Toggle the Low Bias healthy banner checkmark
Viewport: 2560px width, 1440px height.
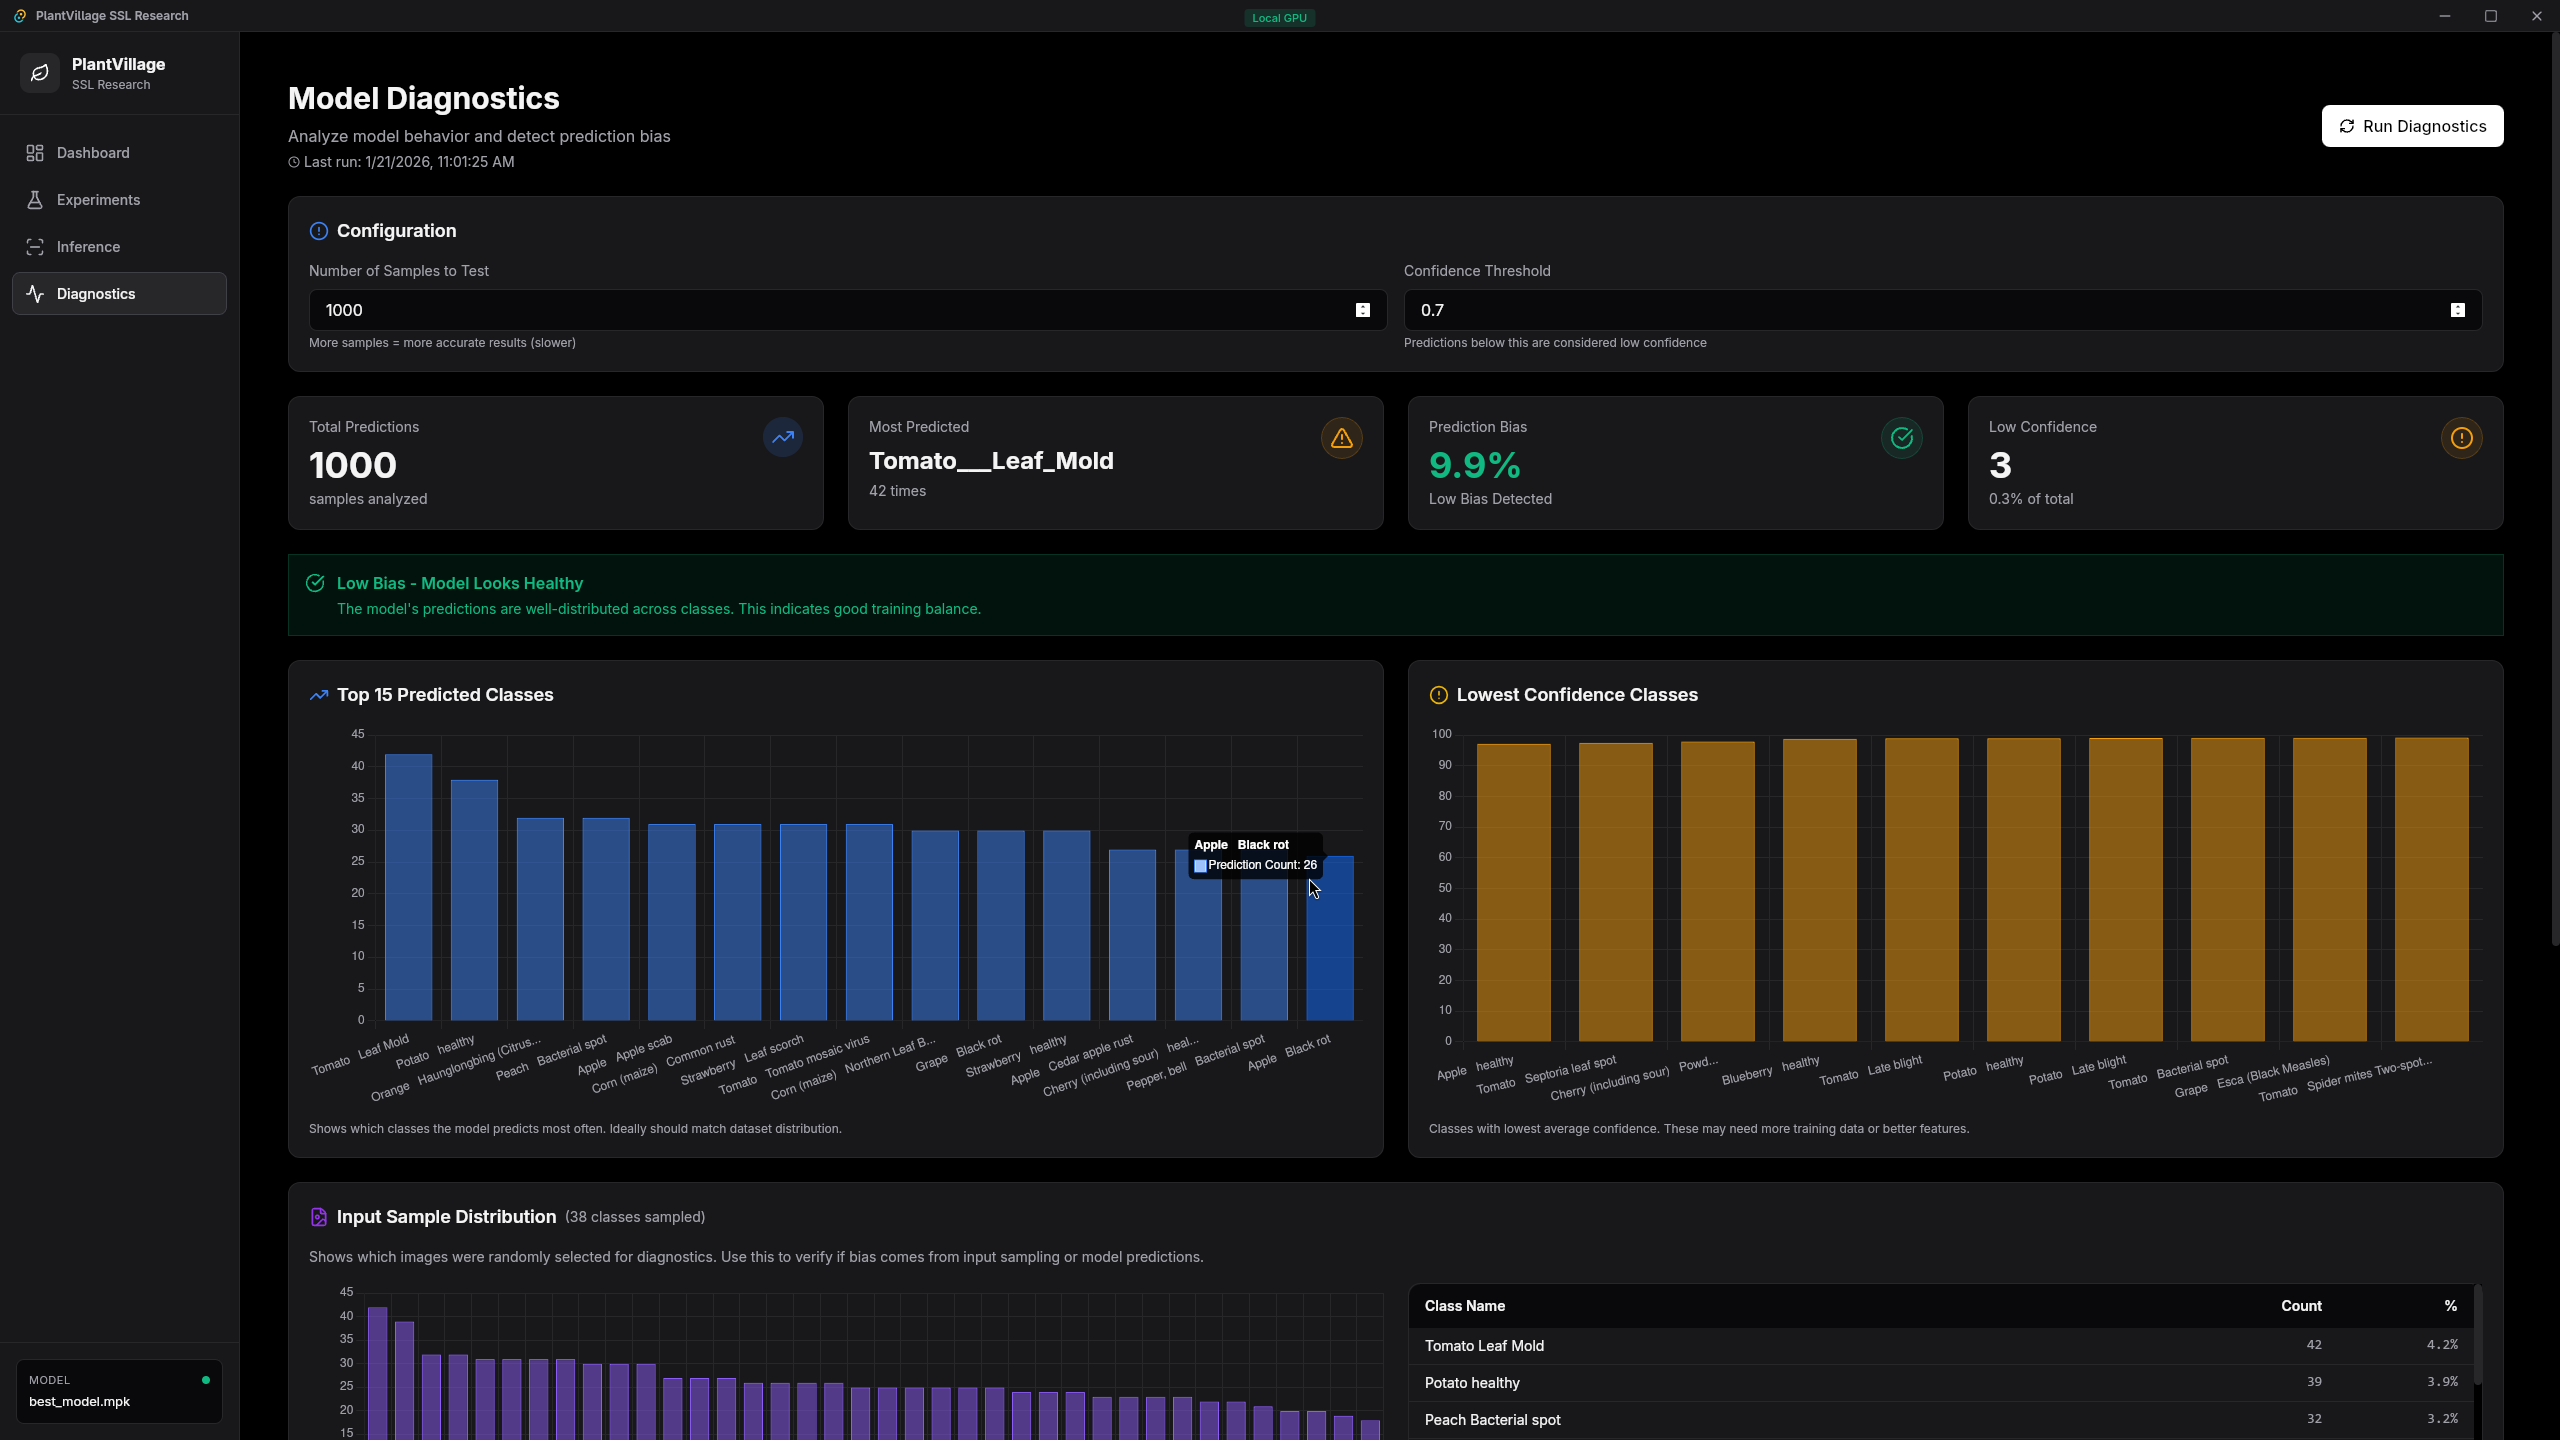tap(315, 583)
